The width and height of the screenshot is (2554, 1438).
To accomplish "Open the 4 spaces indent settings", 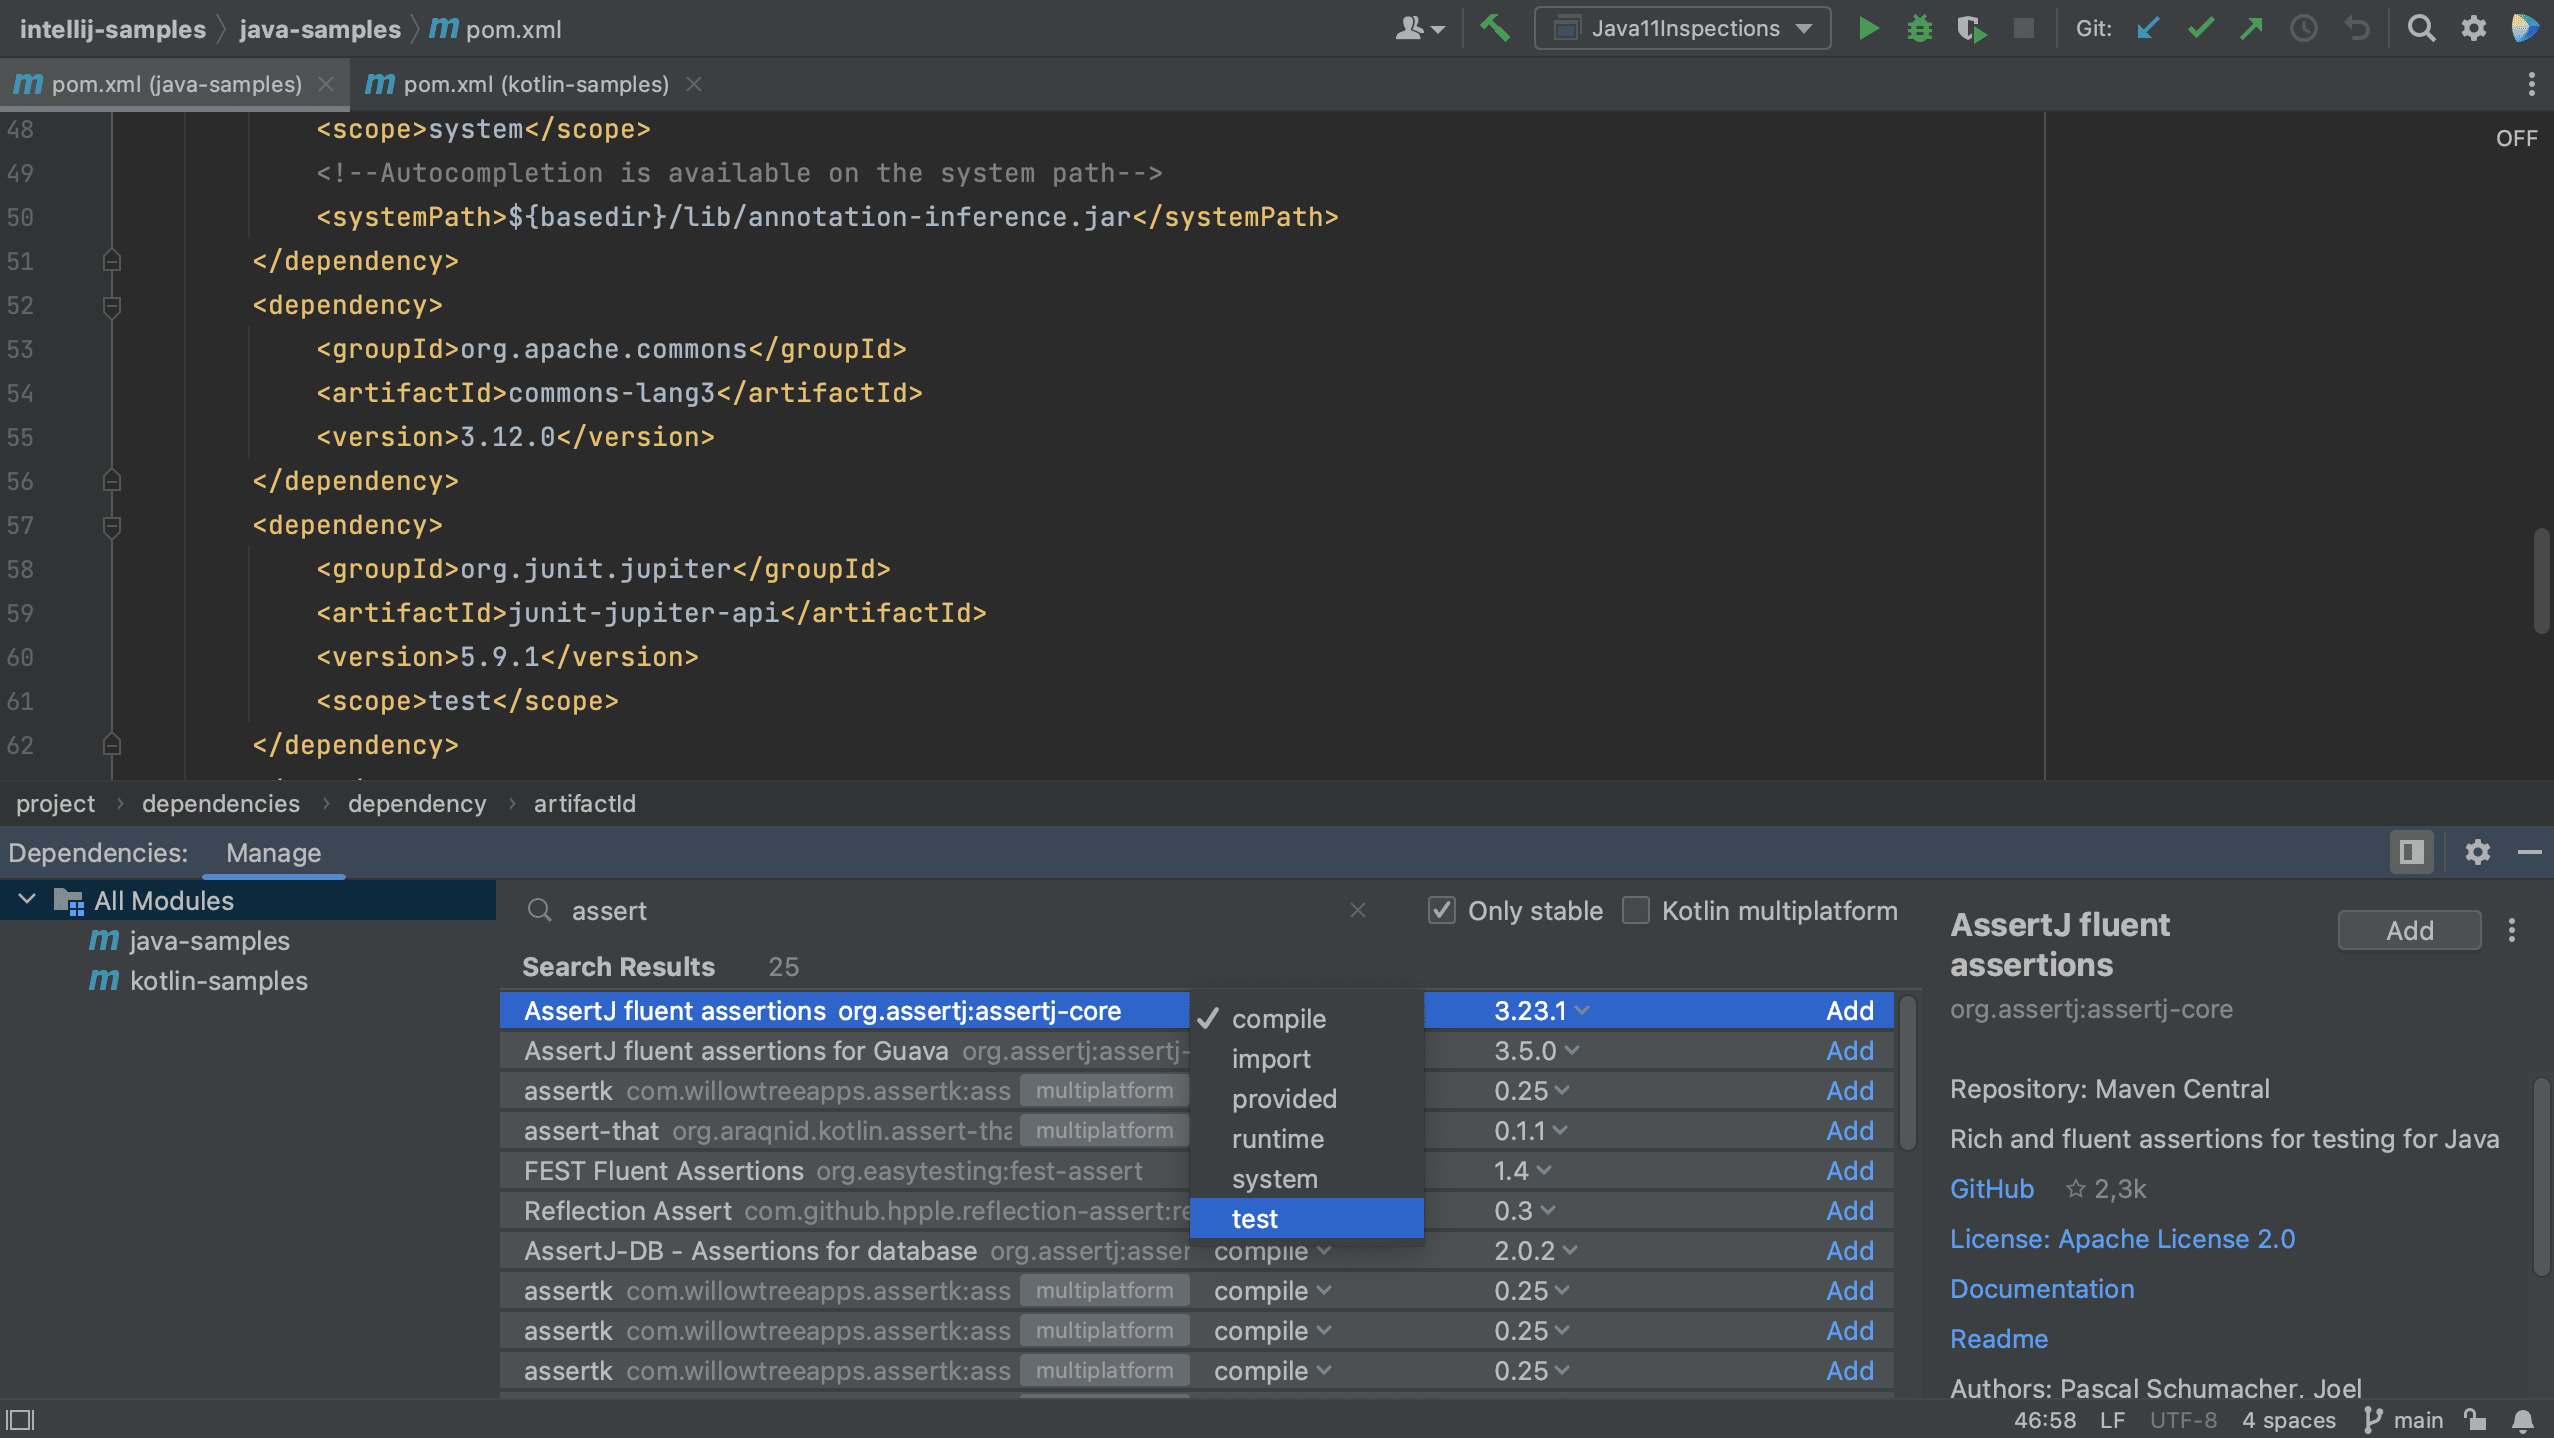I will [x=2288, y=1420].
